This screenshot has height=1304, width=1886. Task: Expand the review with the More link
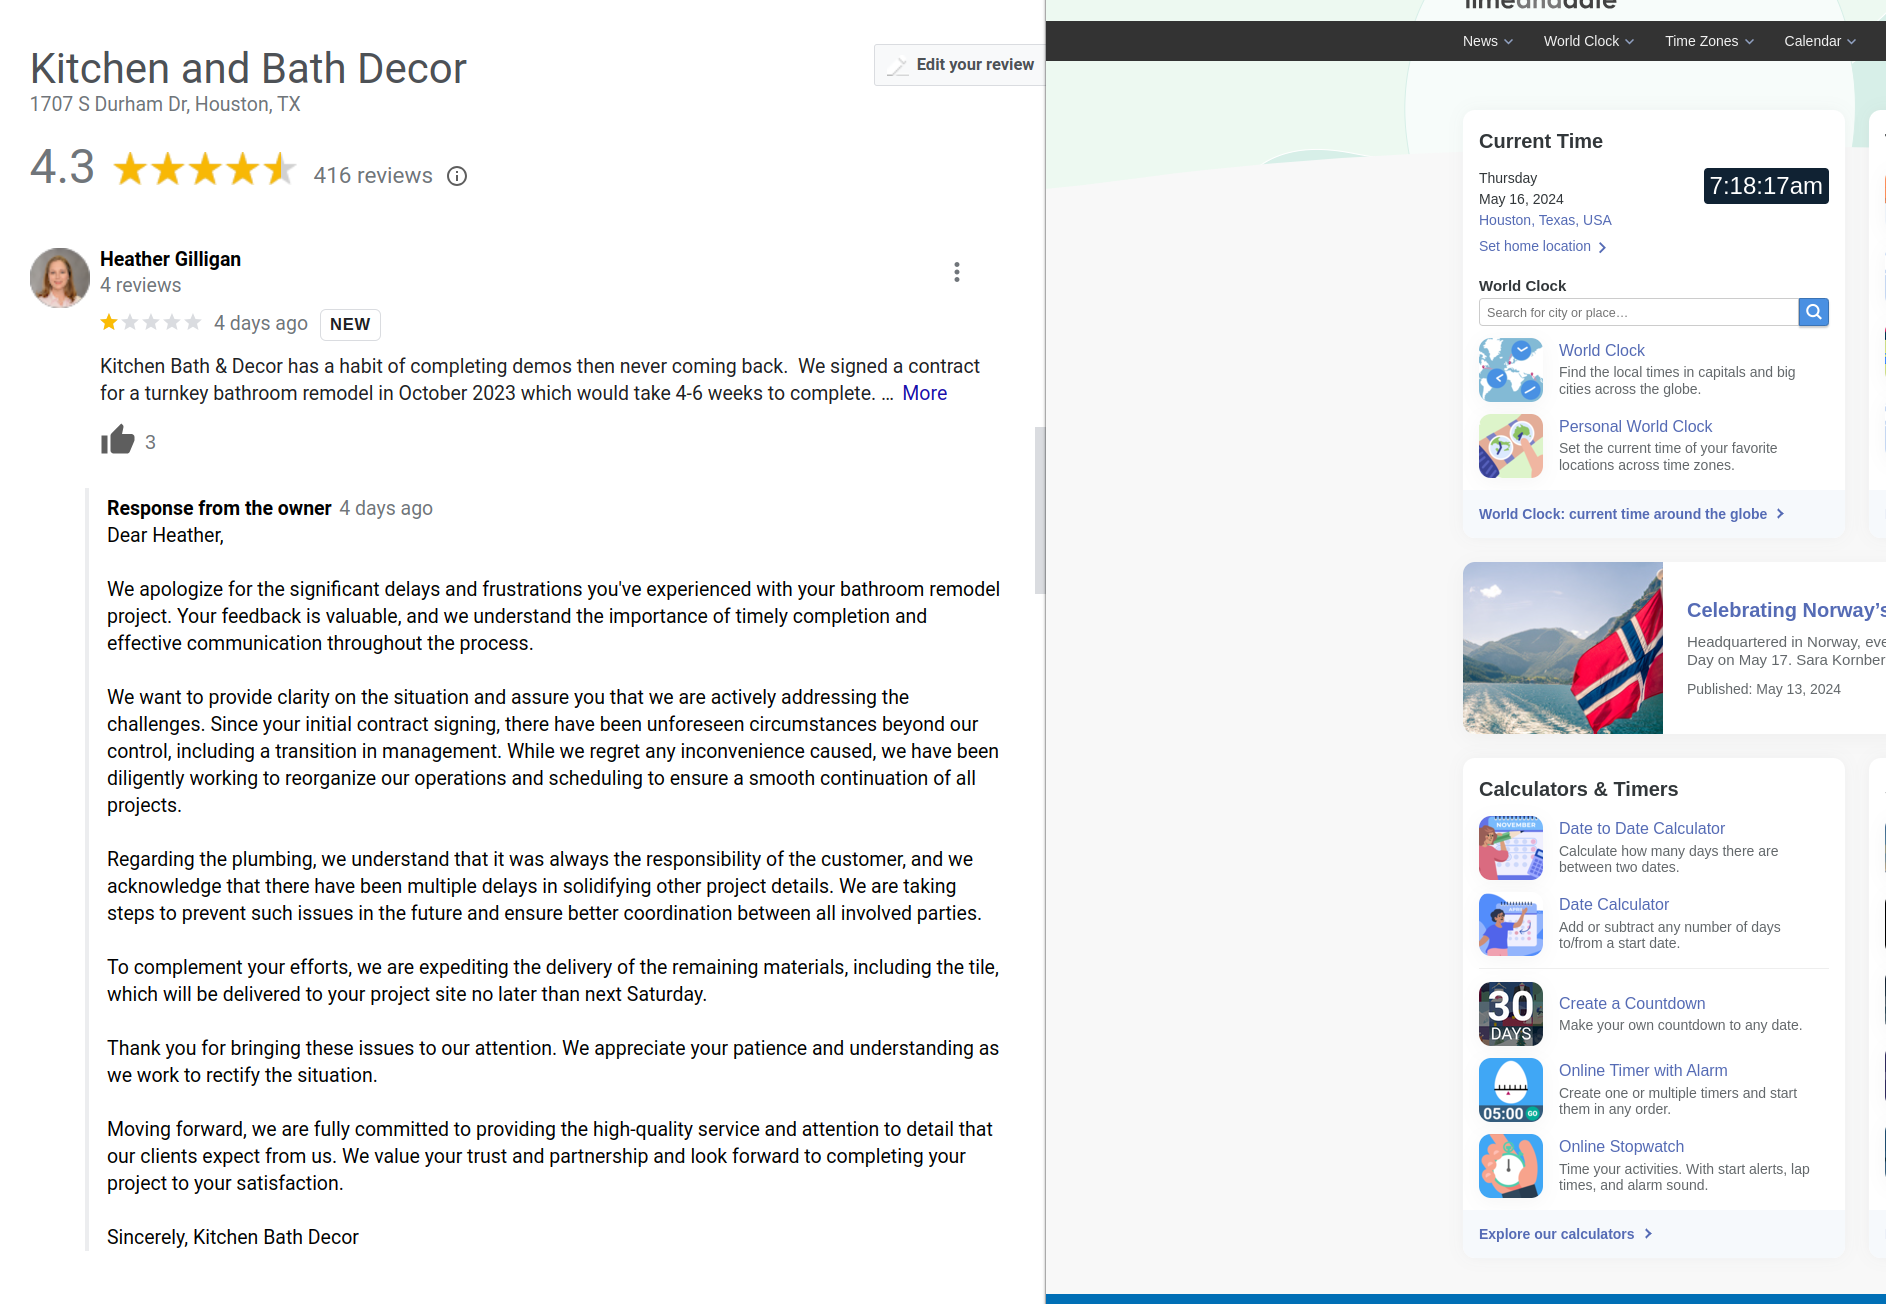pos(924,393)
